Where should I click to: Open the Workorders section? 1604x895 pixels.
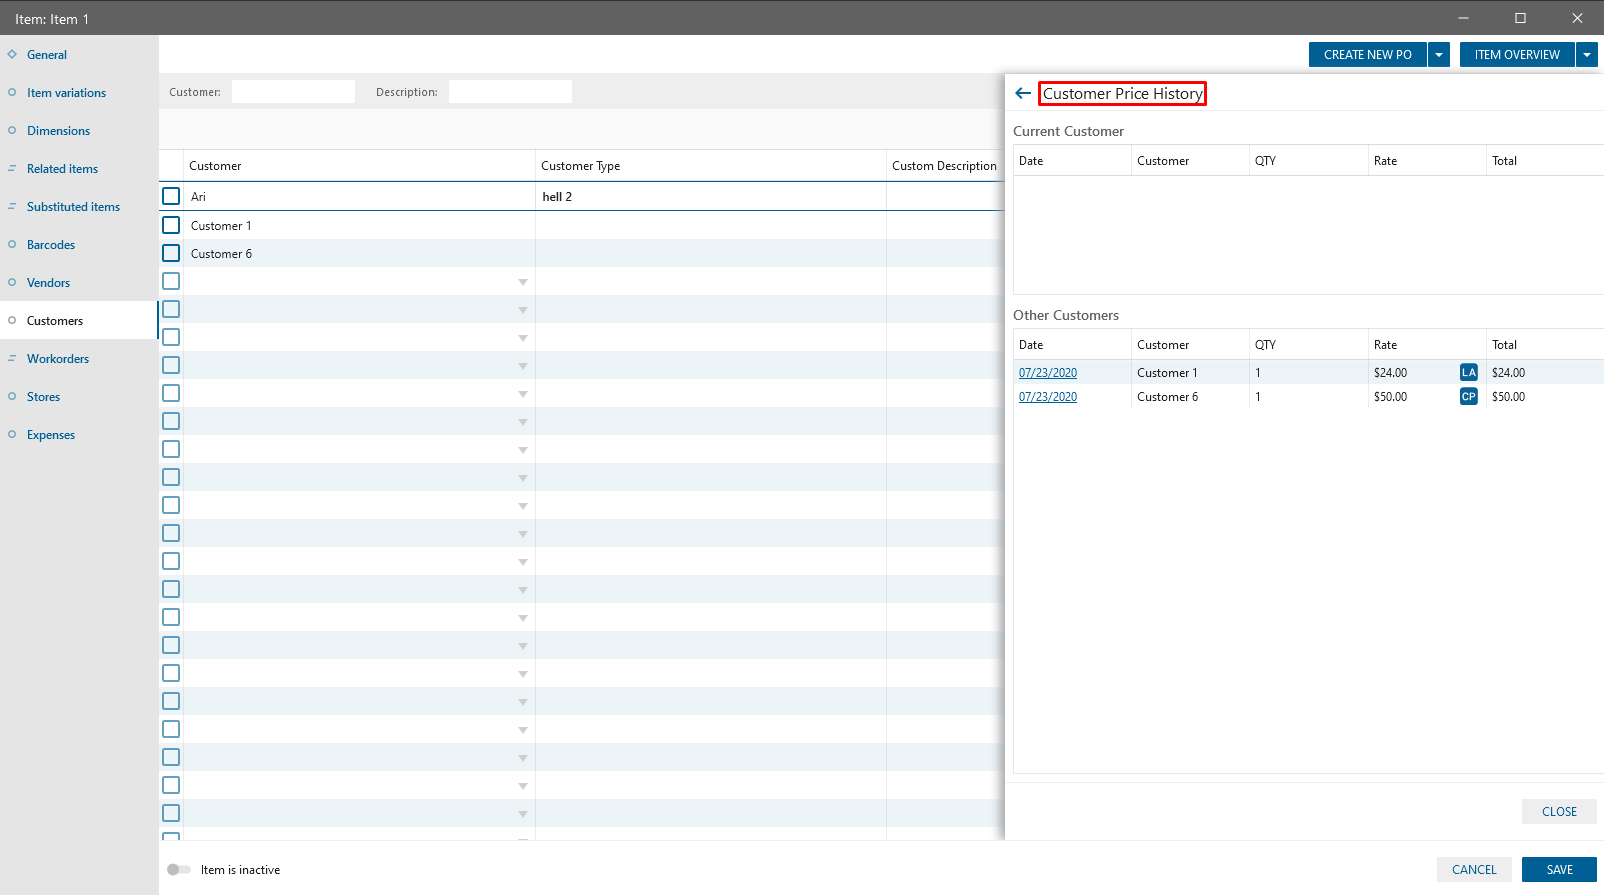[58, 359]
